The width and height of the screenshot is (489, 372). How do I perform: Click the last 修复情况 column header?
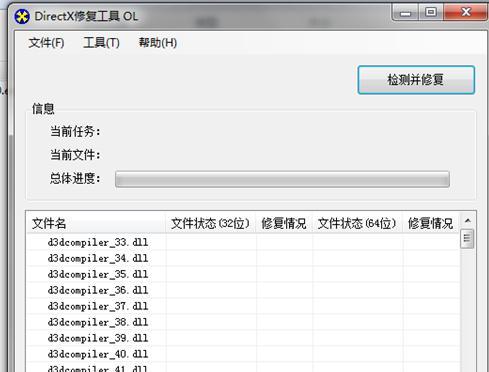(x=431, y=223)
